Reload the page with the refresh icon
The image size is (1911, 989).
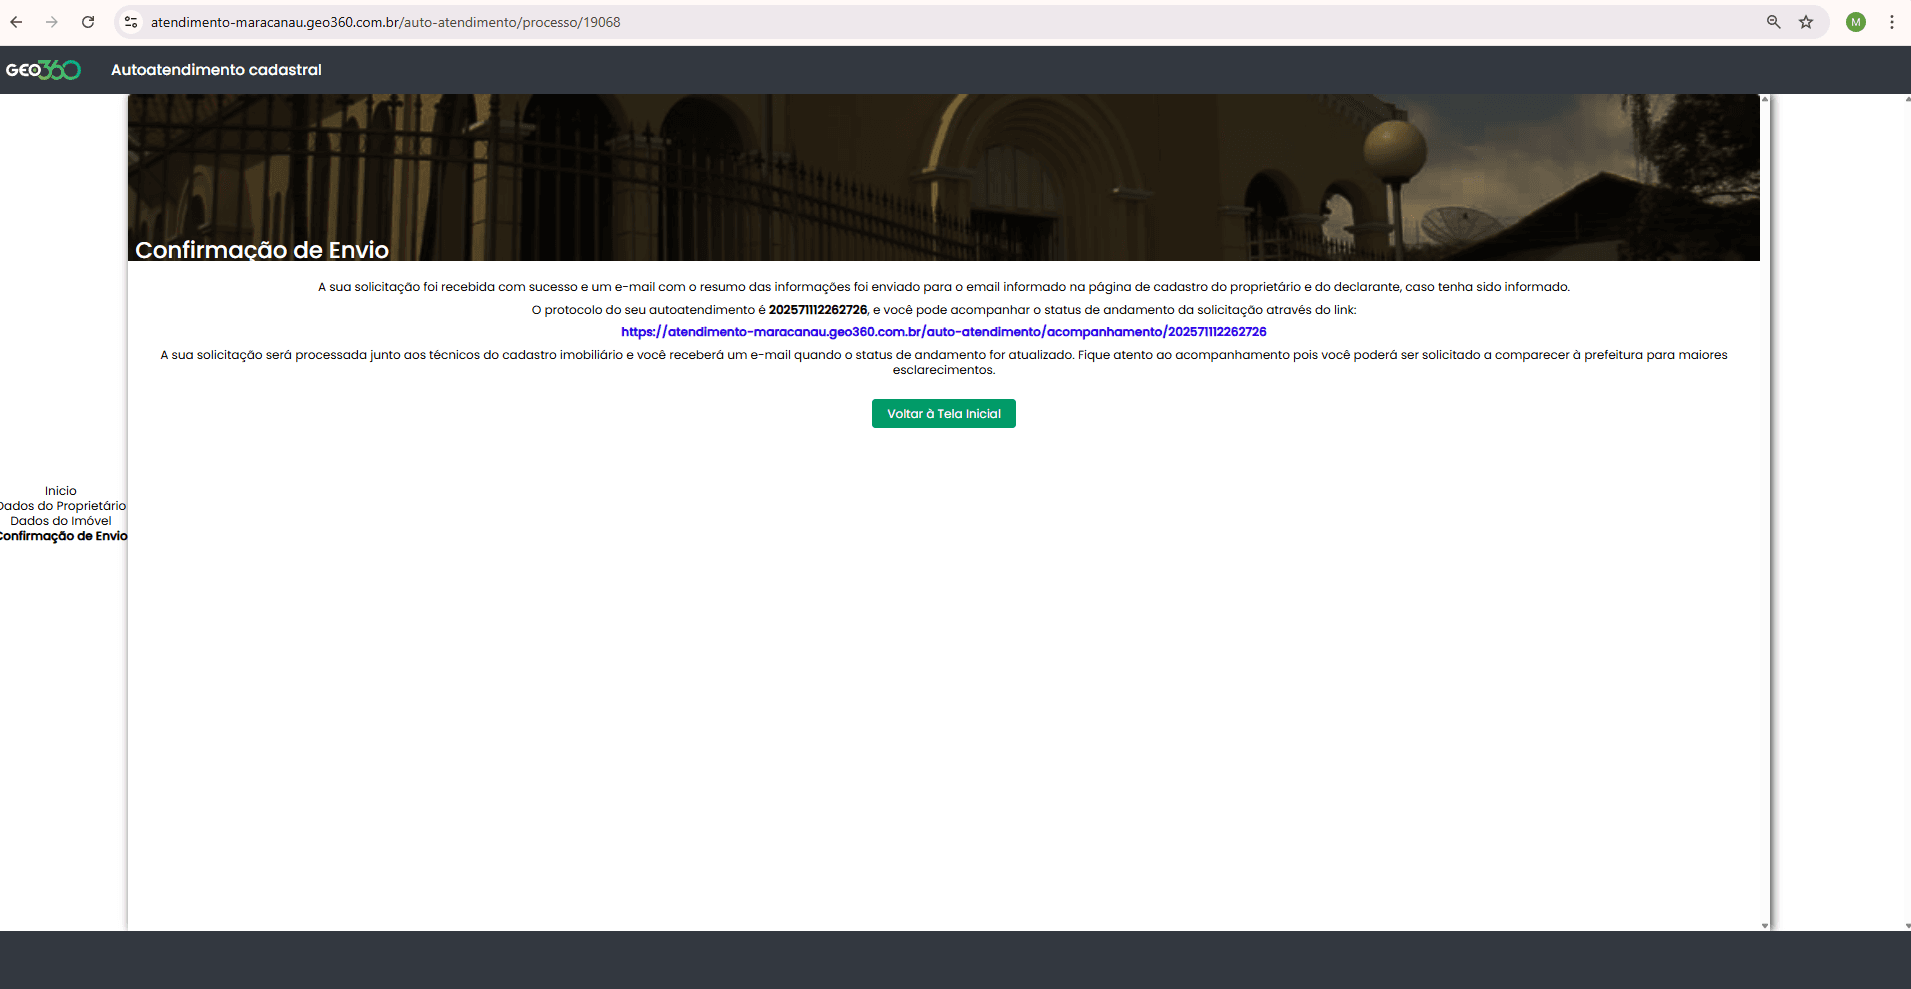tap(88, 22)
